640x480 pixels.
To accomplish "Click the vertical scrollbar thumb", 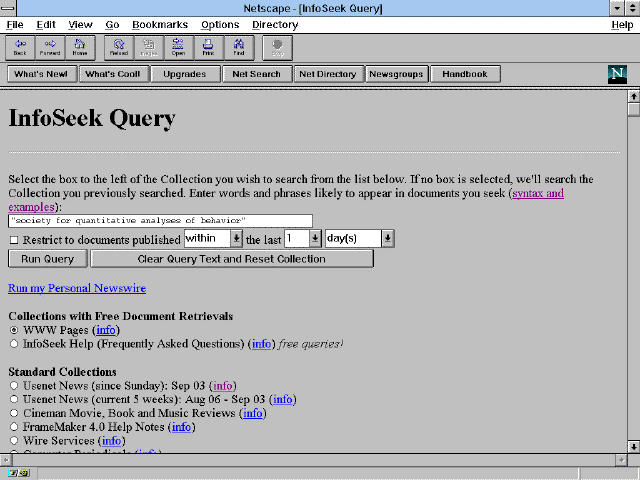I will point(633,110).
